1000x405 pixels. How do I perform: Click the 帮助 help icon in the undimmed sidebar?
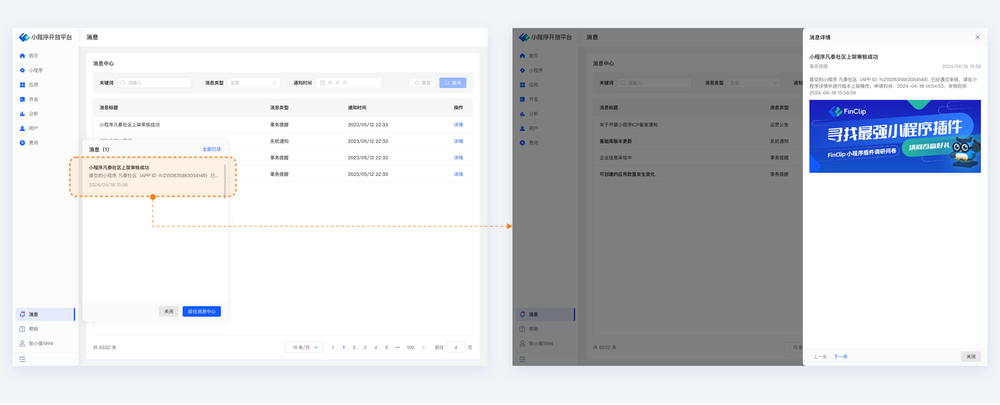click(x=22, y=329)
